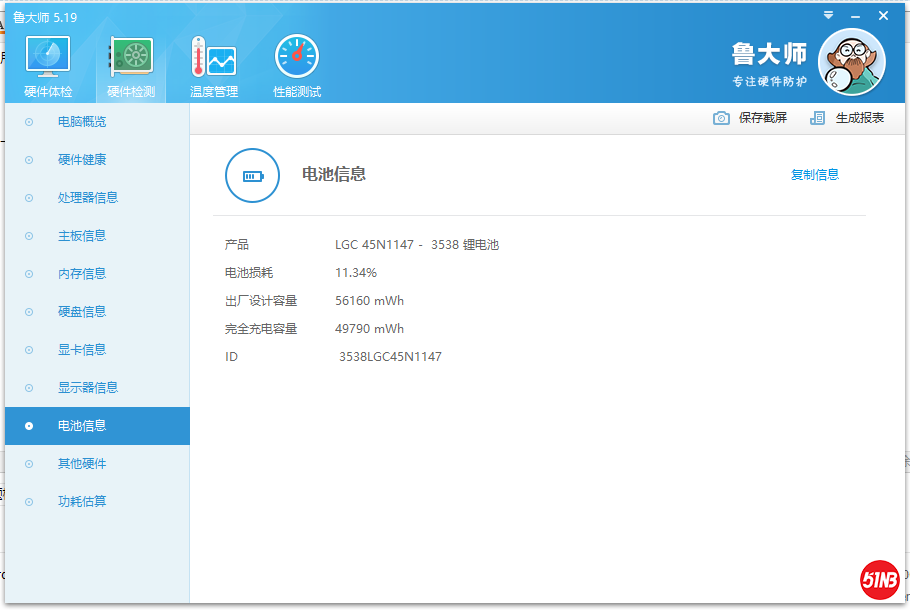Image resolution: width=910 pixels, height=610 pixels.
Task: Launch 性能测试 (Performance Test) speedometer icon
Action: (295, 57)
